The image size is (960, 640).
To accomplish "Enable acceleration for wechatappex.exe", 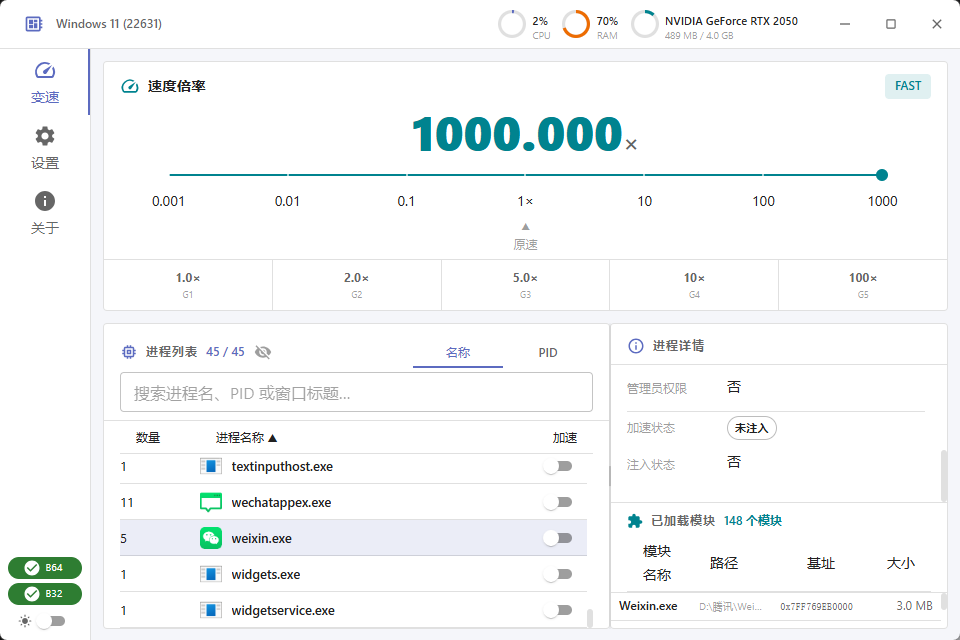I will coord(558,502).
